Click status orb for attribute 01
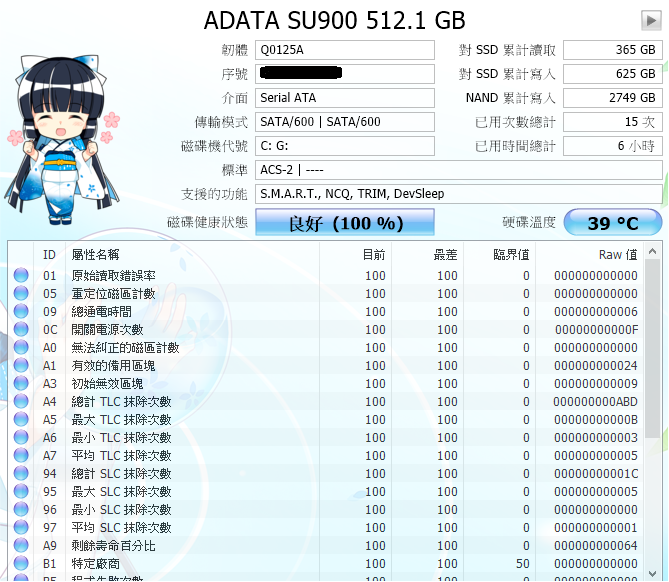669x582 pixels. (x=21, y=275)
